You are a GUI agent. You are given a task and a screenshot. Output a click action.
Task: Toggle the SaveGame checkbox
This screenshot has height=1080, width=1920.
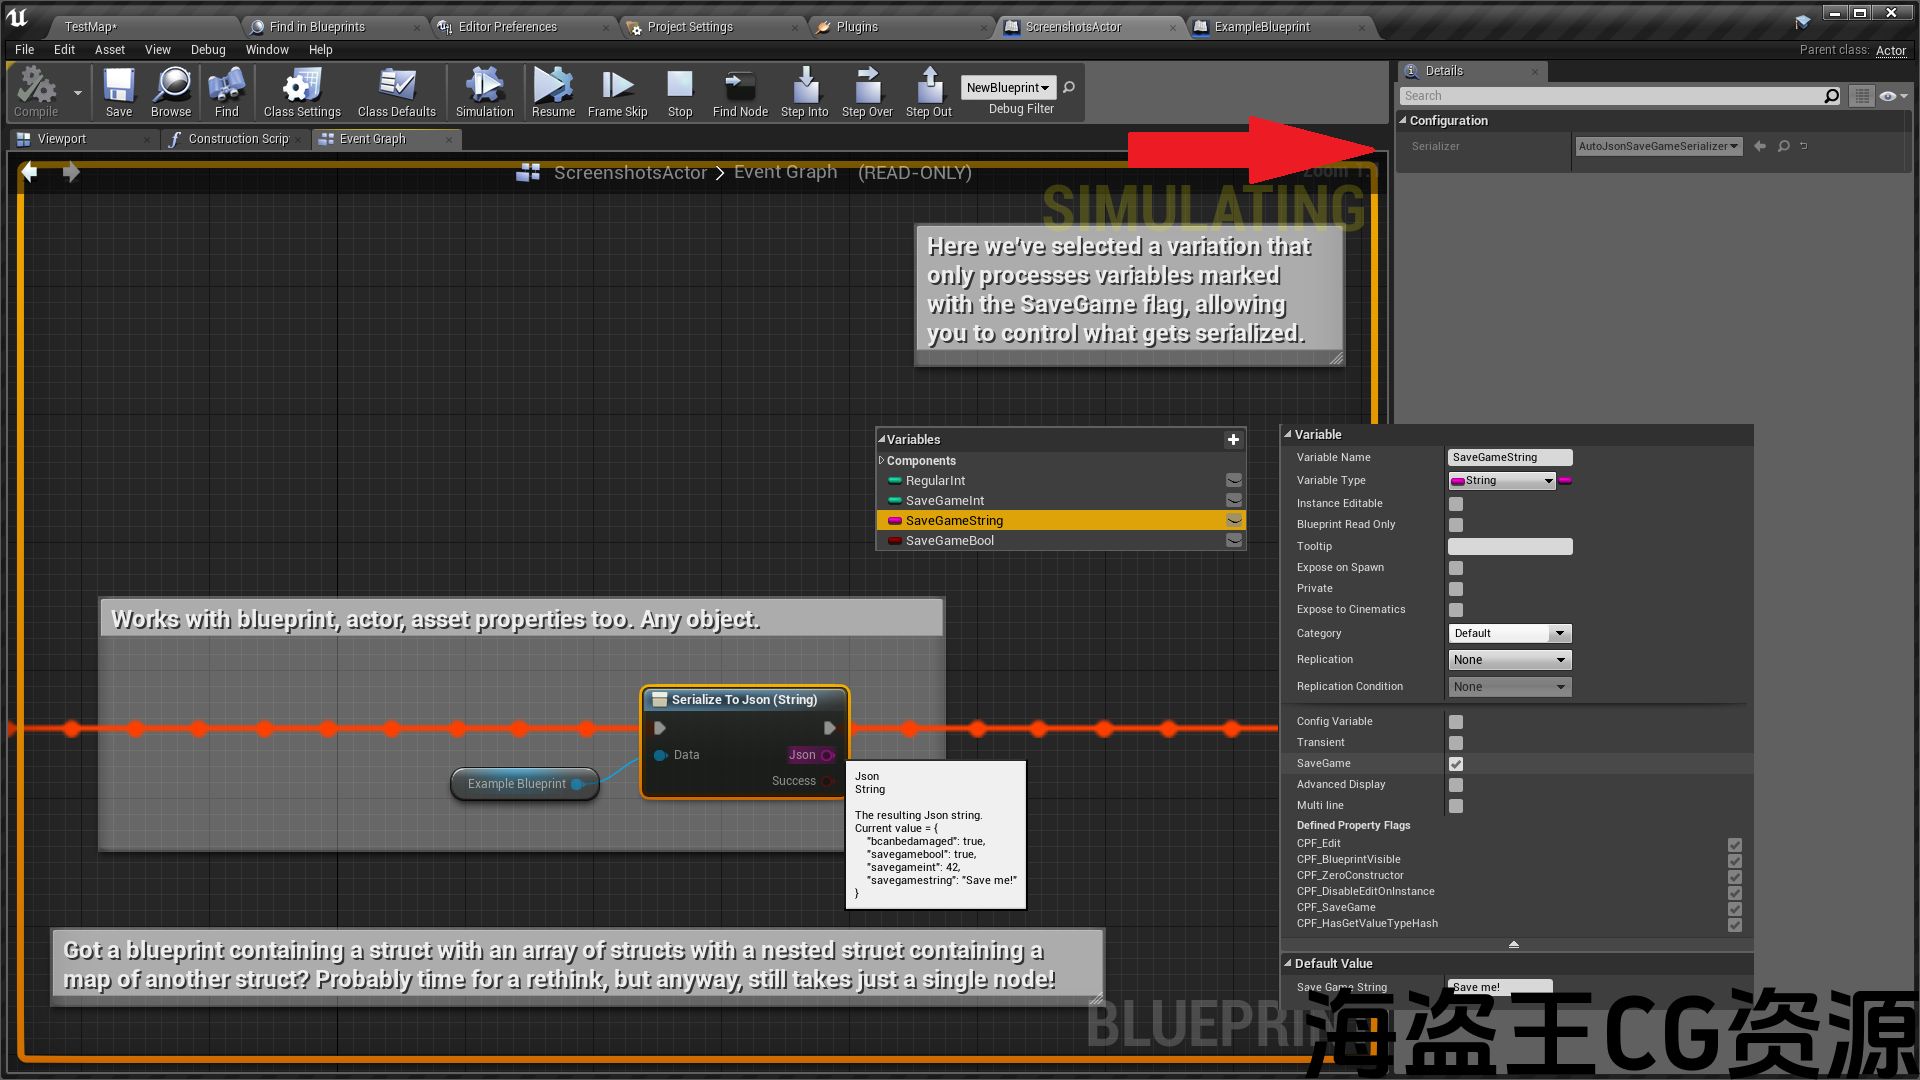pos(1456,764)
